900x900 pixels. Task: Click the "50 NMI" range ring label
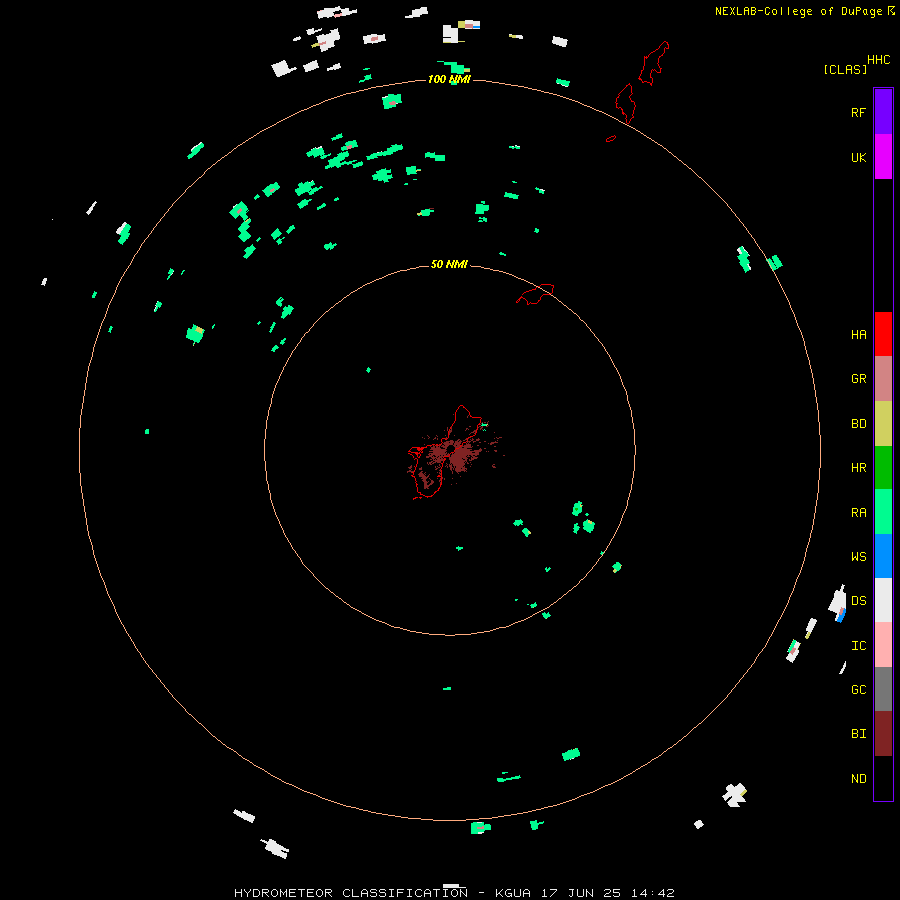449,264
